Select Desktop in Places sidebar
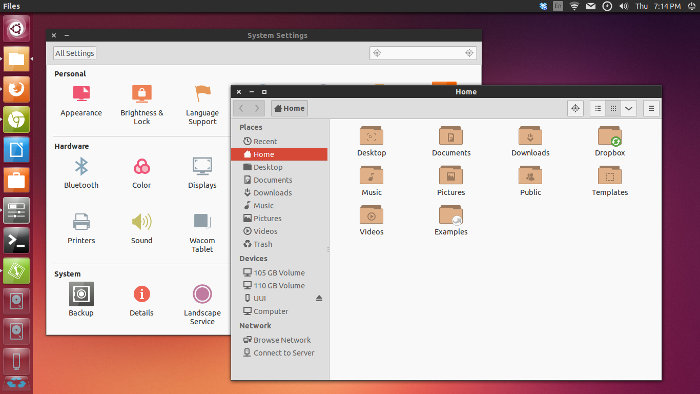The width and height of the screenshot is (700, 394). (x=279, y=167)
